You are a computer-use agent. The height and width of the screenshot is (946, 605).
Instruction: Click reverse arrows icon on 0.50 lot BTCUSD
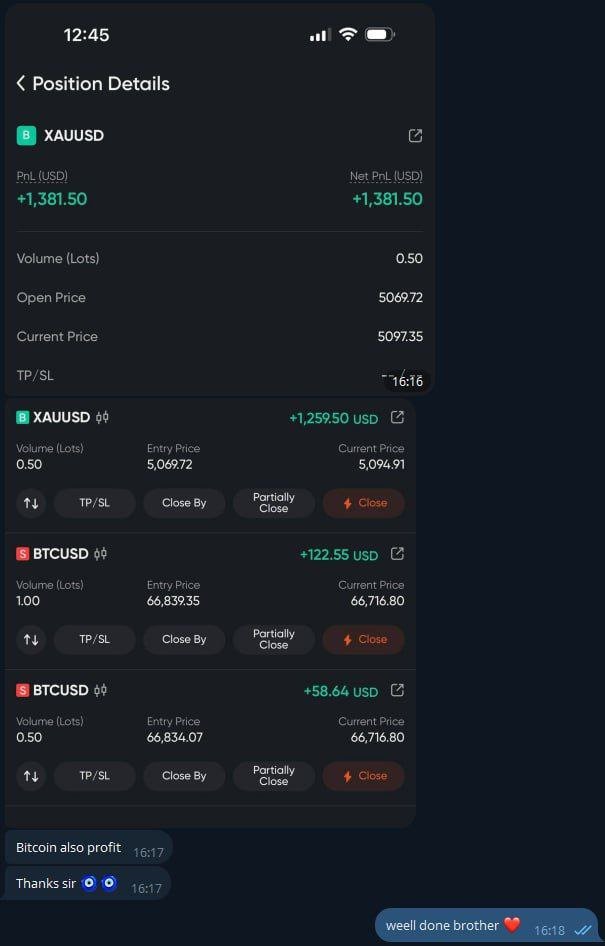(x=31, y=776)
